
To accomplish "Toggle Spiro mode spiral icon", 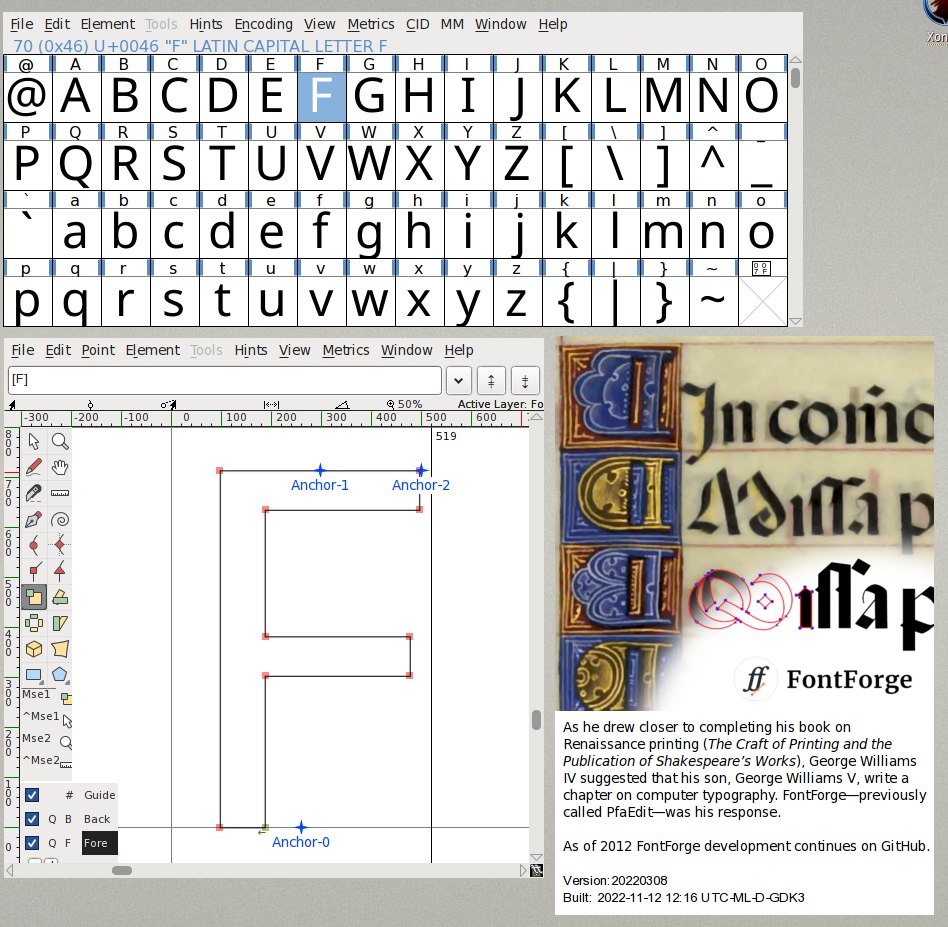I will tap(60, 519).
